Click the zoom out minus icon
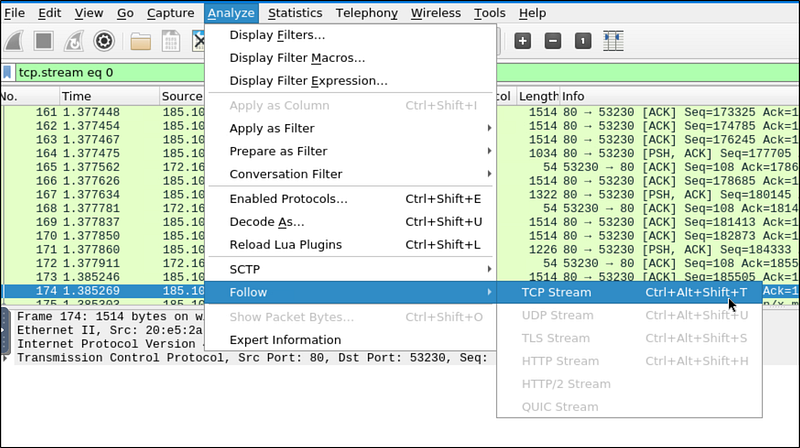The height and width of the screenshot is (448, 800). (x=552, y=41)
